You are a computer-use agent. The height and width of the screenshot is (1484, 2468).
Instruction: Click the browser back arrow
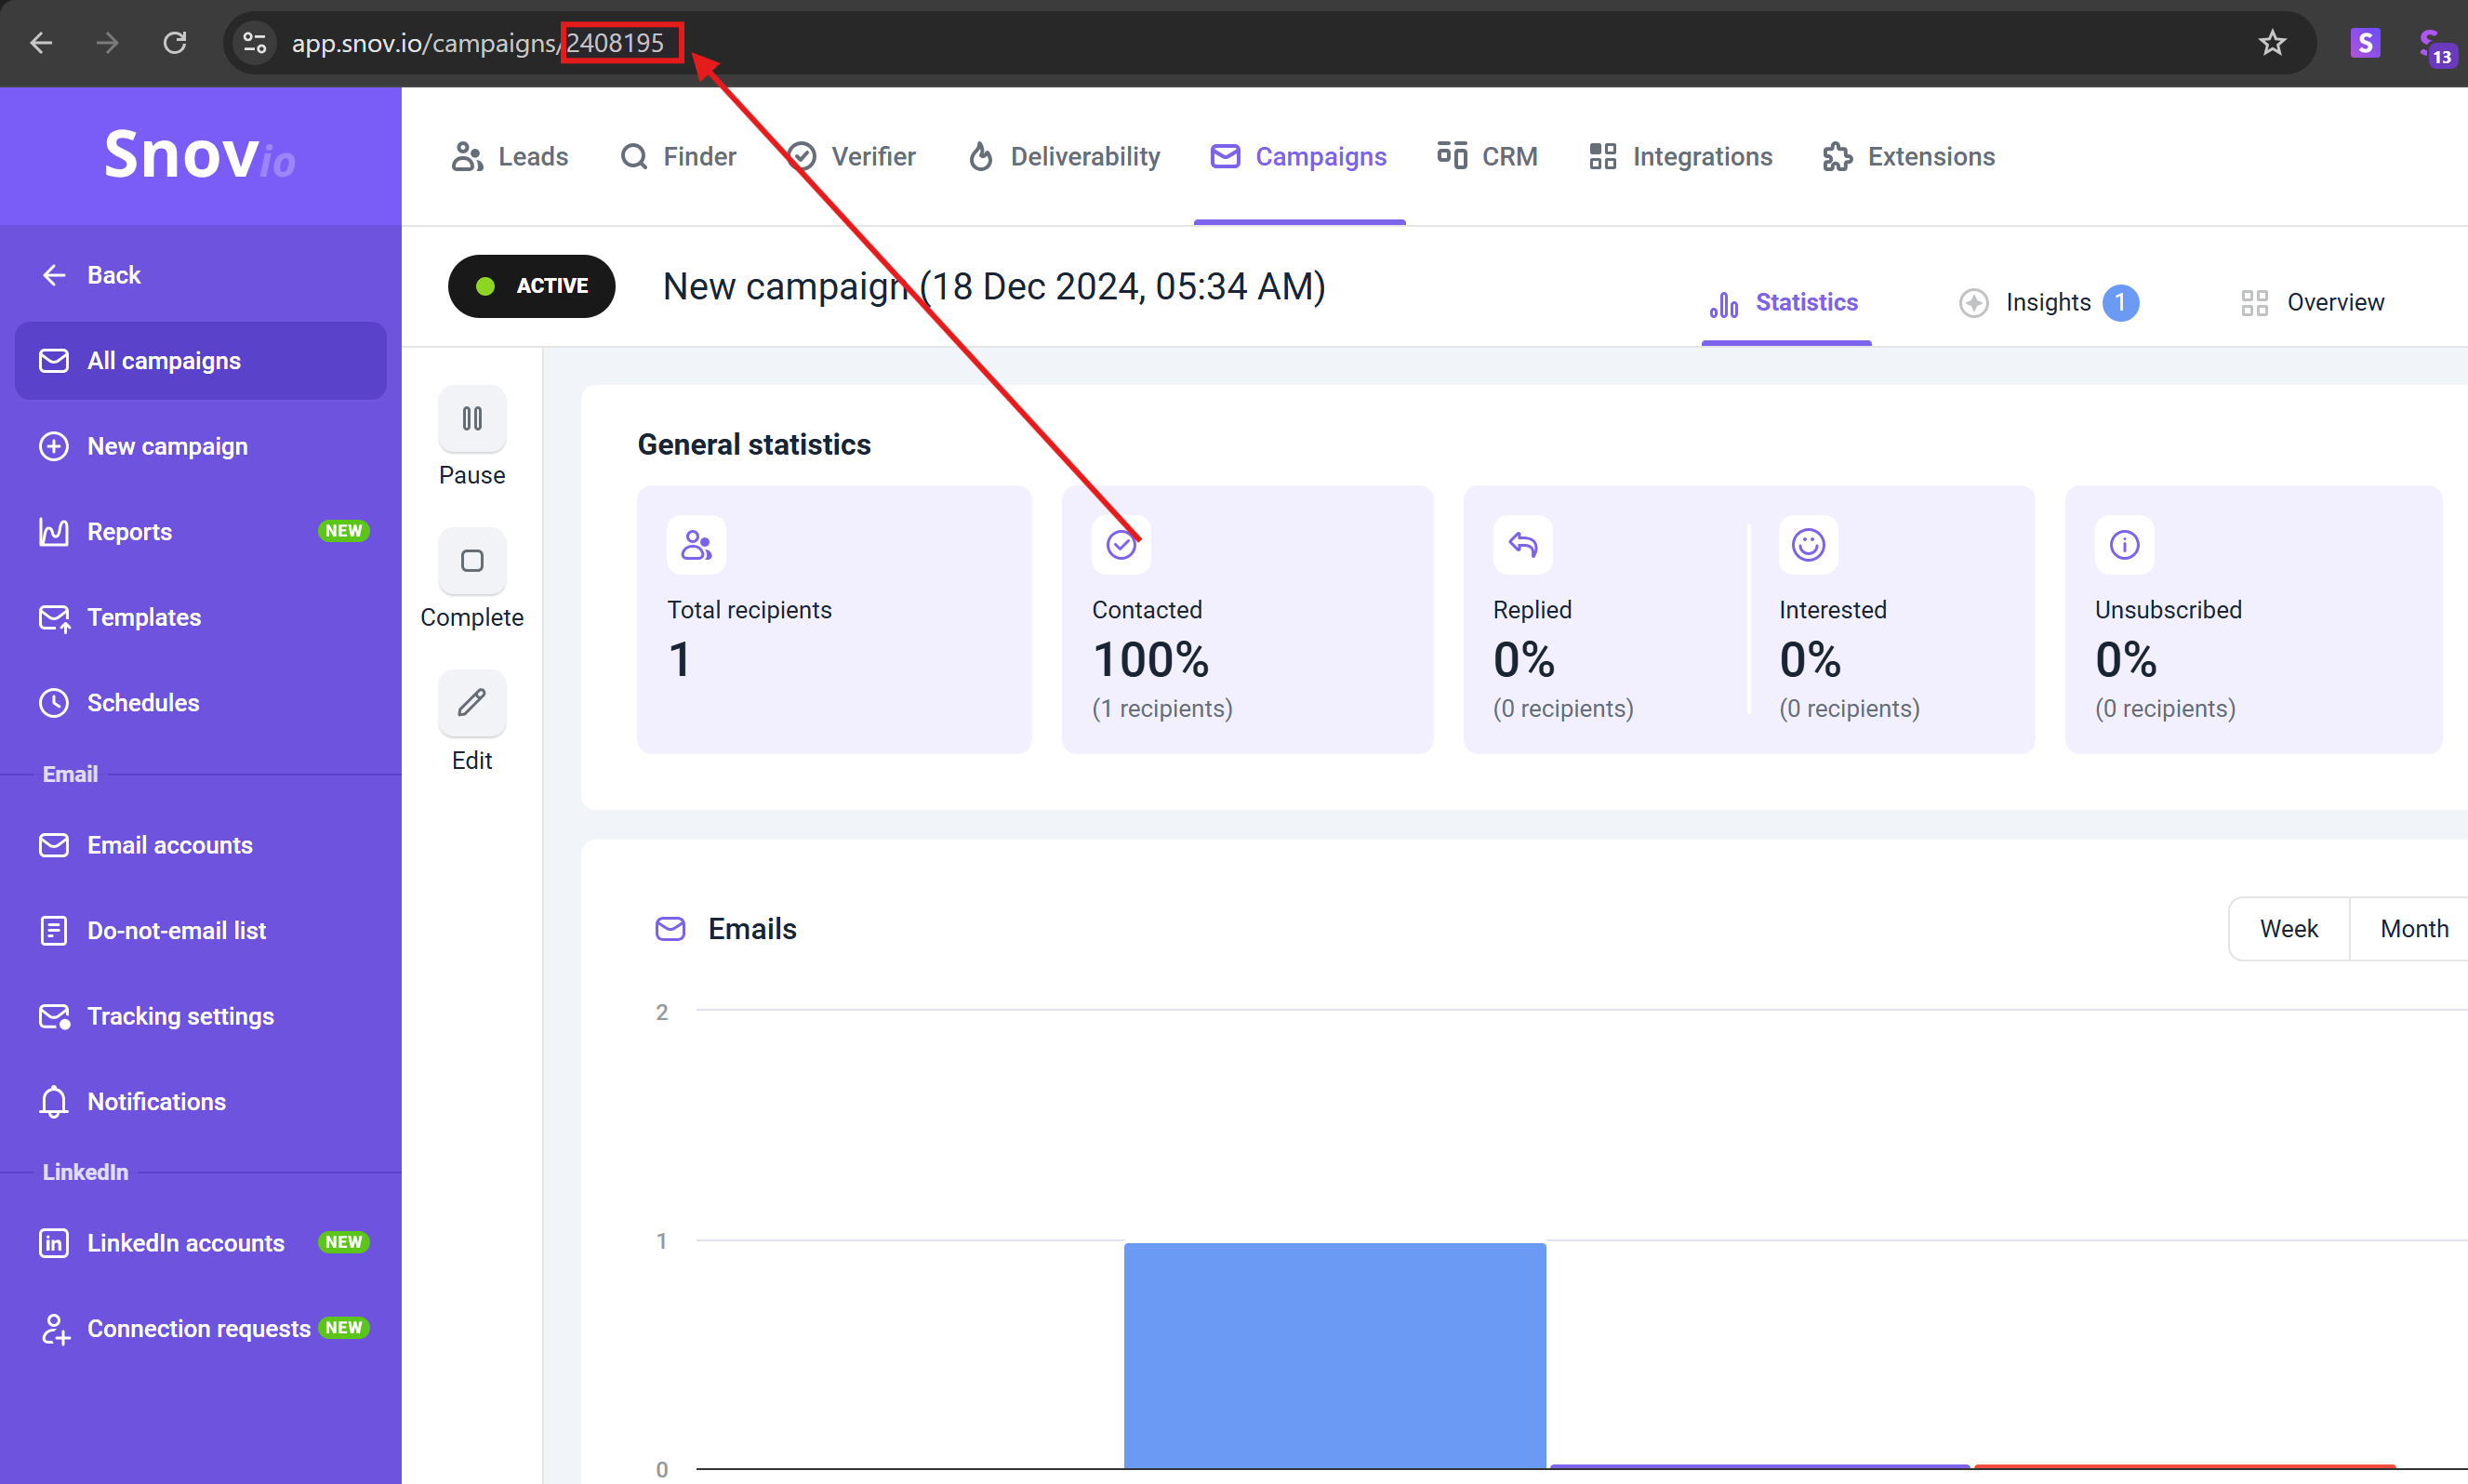[x=41, y=43]
